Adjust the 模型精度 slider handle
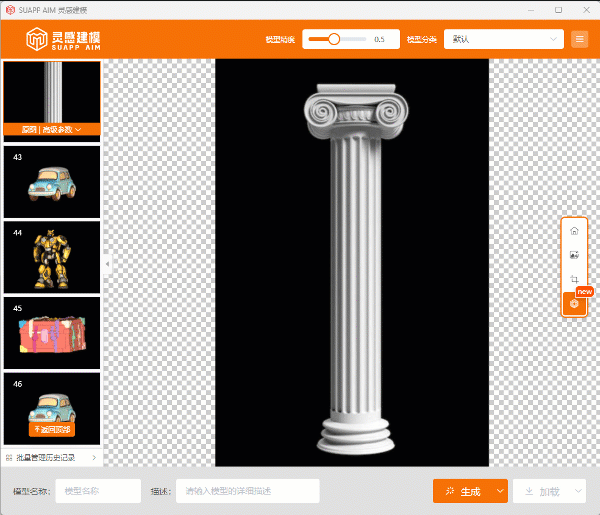600x515 pixels. pyautogui.click(x=333, y=39)
